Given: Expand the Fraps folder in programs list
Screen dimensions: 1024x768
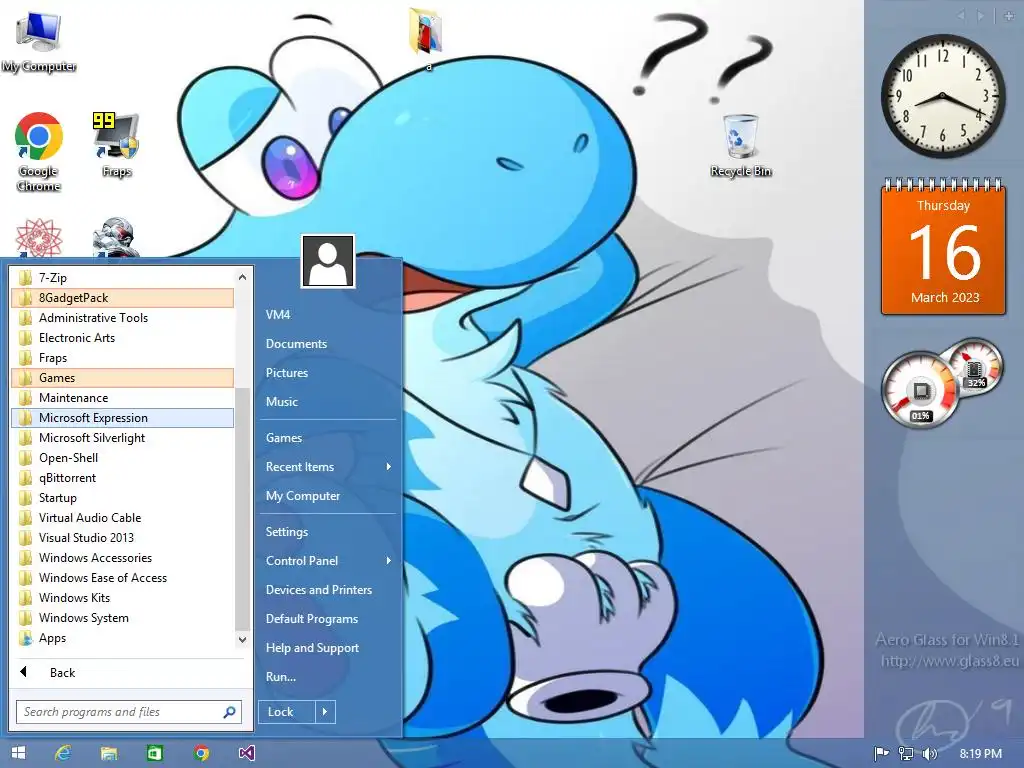Looking at the screenshot, I should pos(122,358).
